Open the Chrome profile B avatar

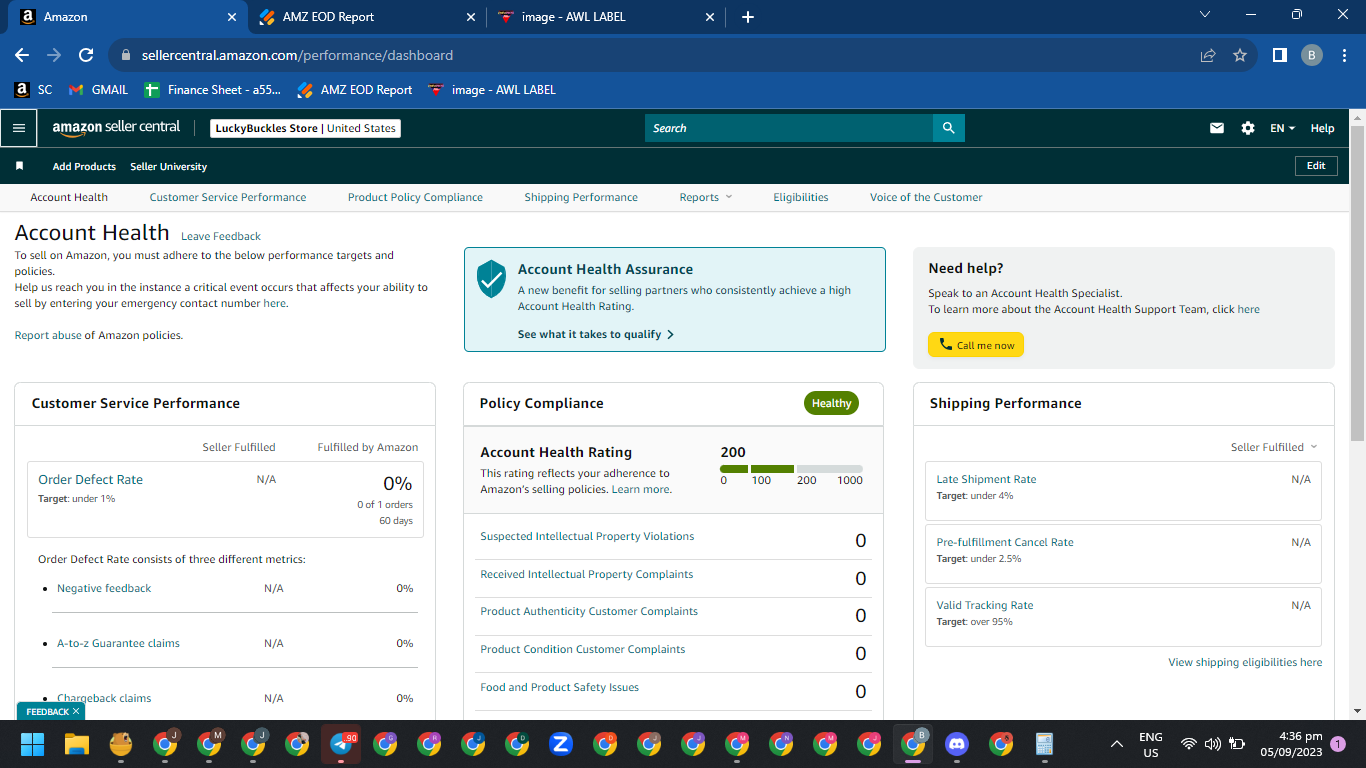pos(1312,55)
